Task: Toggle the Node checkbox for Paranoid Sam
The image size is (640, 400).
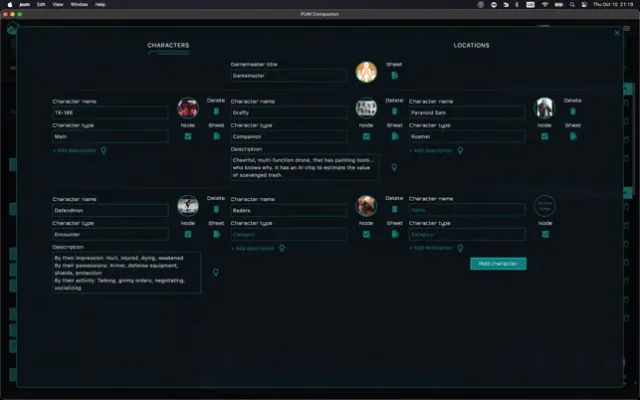Action: (545, 136)
